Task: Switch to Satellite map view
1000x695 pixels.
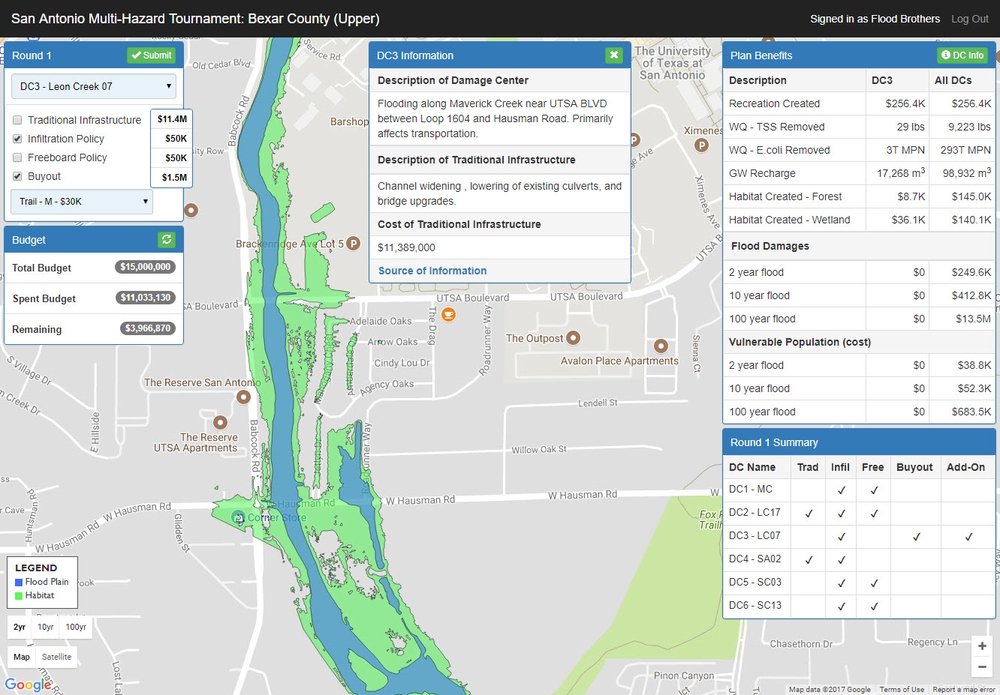Action: pyautogui.click(x=57, y=657)
